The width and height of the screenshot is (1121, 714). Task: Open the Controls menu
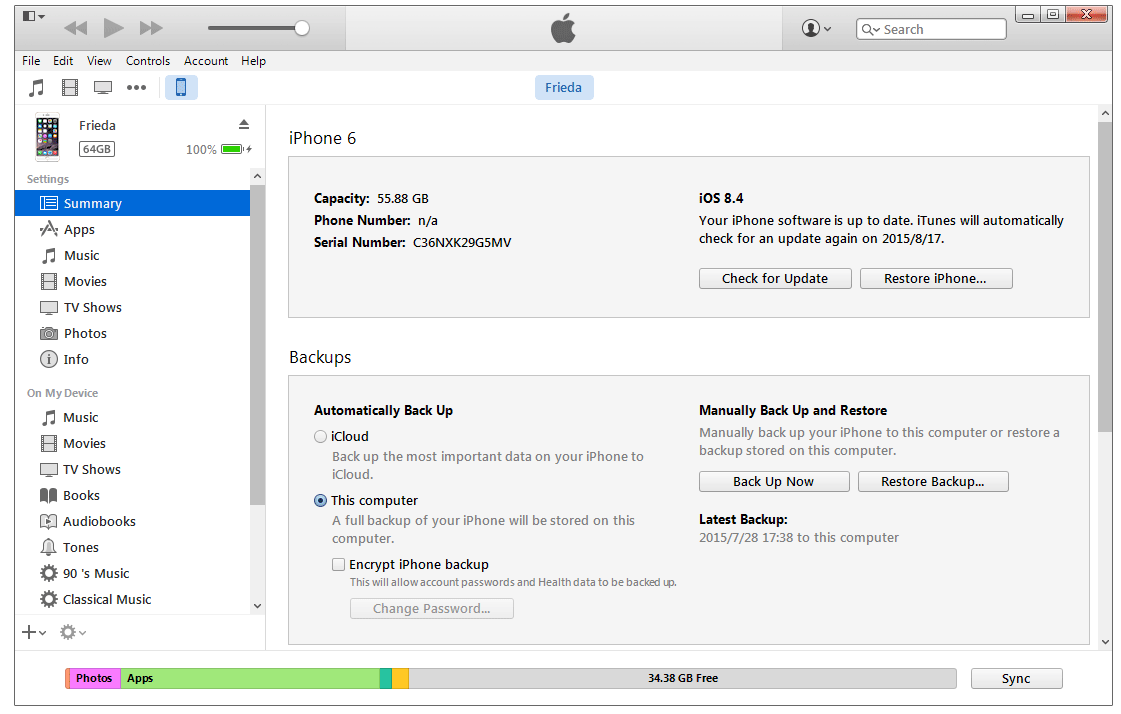(x=148, y=61)
